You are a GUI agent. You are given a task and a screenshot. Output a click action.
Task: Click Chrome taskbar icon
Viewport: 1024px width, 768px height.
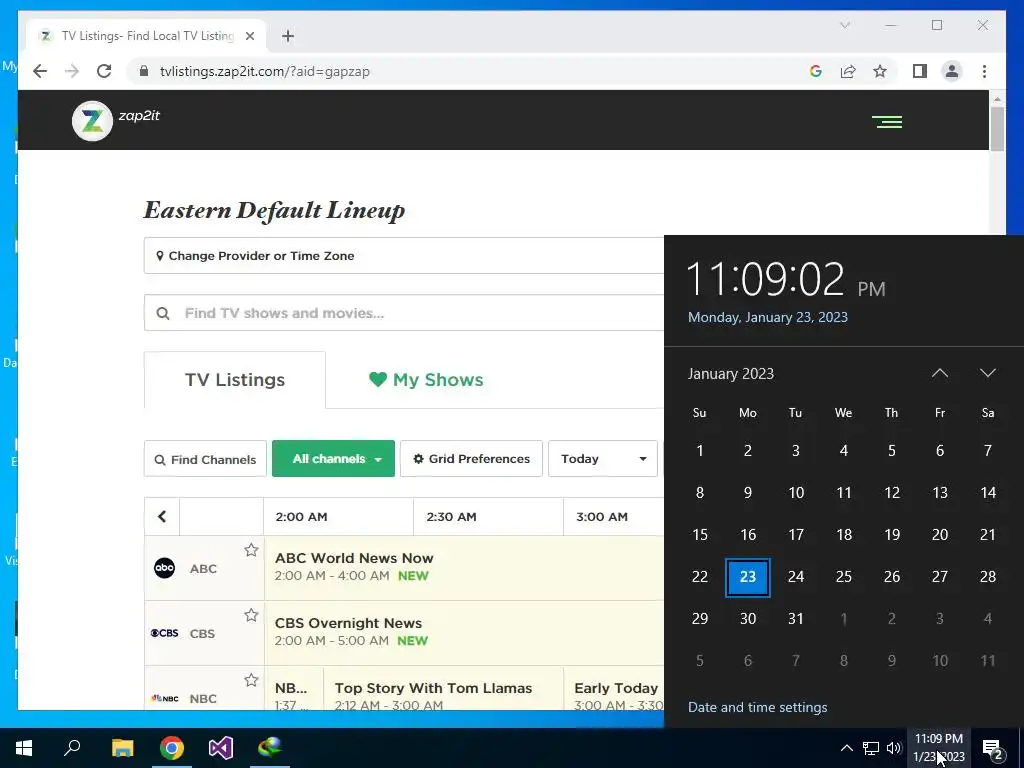tap(172, 748)
